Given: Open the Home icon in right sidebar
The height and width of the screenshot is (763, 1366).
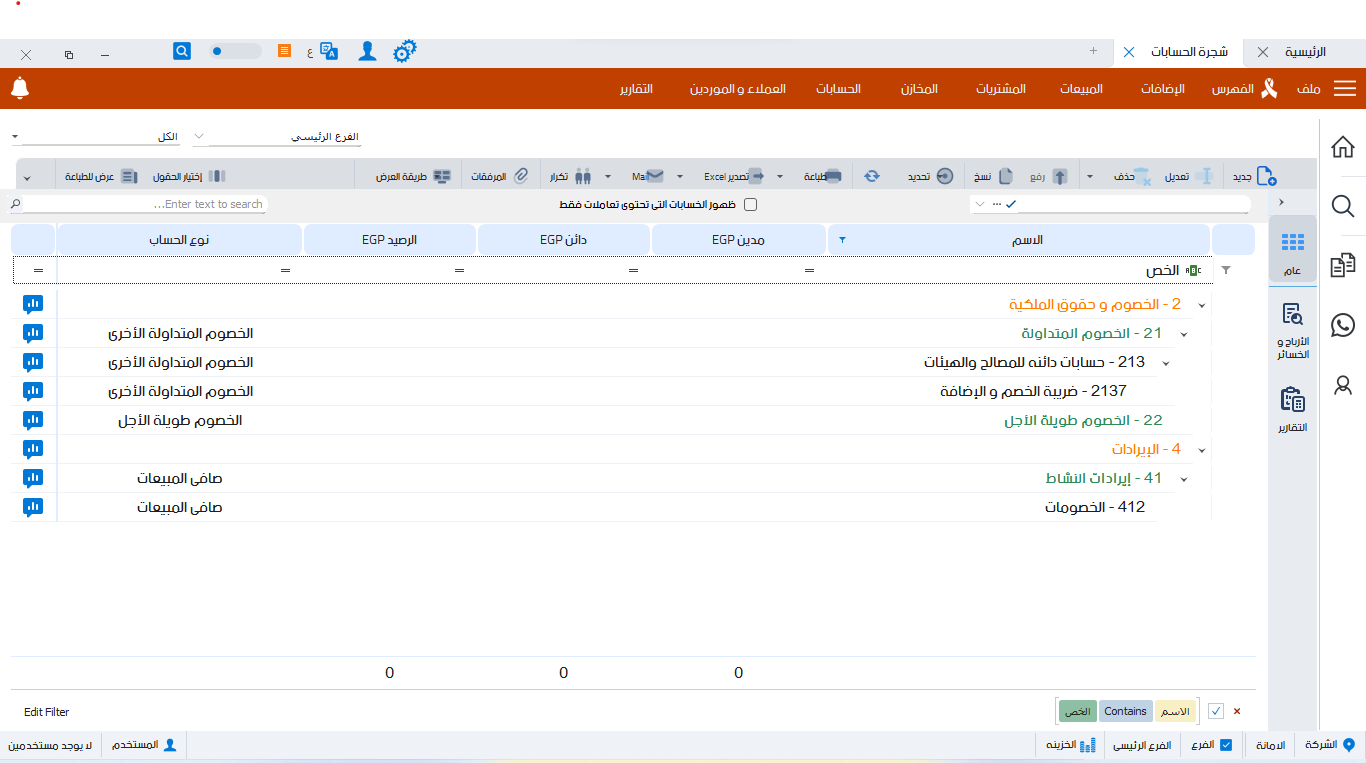Looking at the screenshot, I should [x=1343, y=147].
